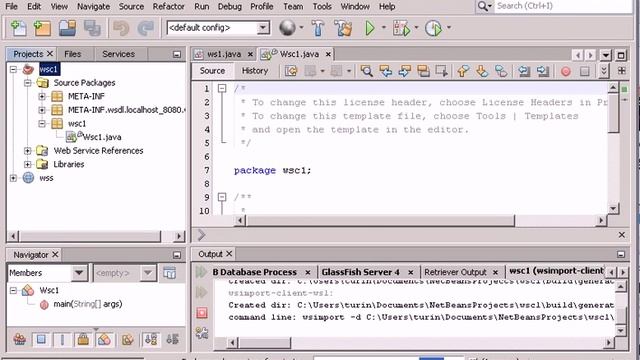640x360 pixels.
Task: Run the project with green play icon
Action: click(x=370, y=28)
